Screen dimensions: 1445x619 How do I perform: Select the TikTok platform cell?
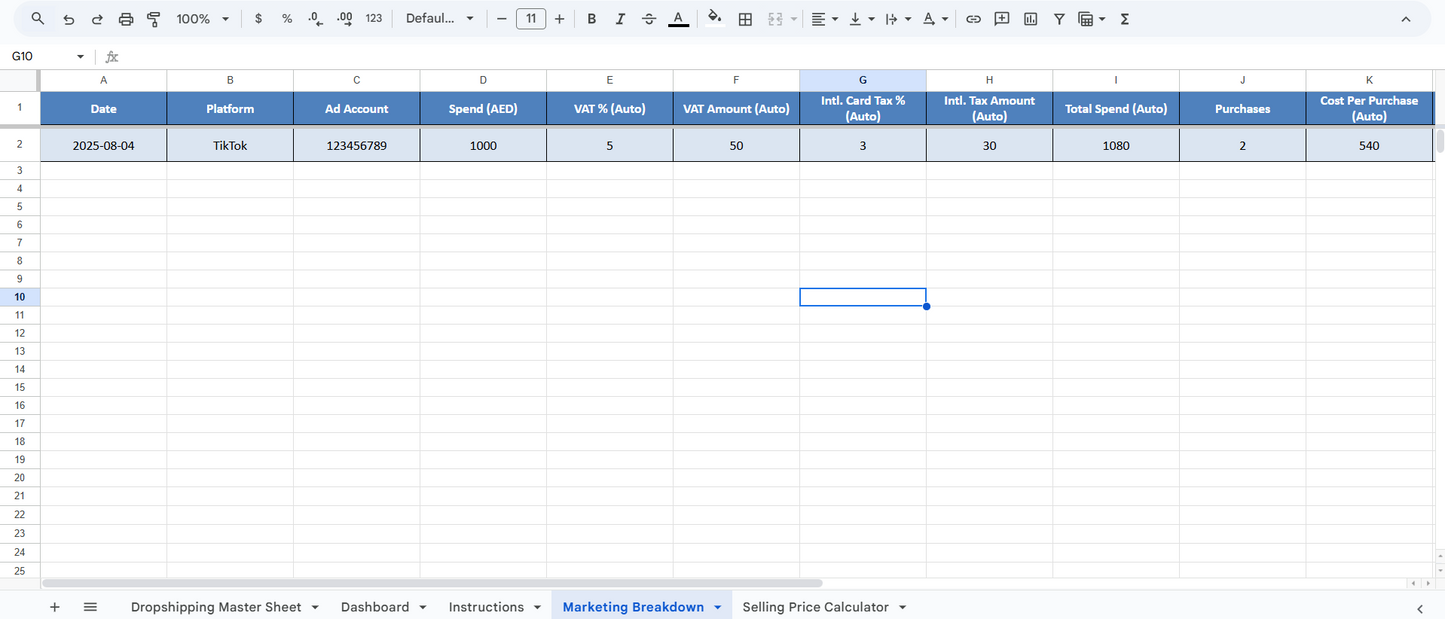[x=230, y=146]
